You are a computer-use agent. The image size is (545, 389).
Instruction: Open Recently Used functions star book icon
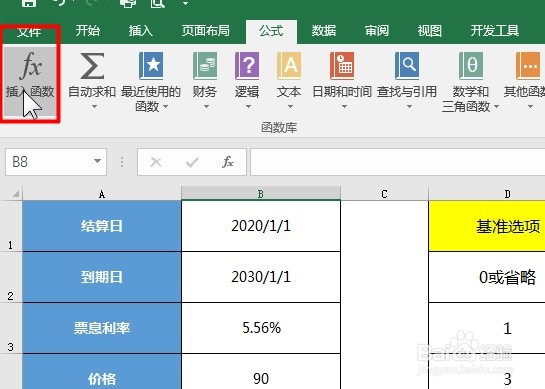pyautogui.click(x=151, y=66)
